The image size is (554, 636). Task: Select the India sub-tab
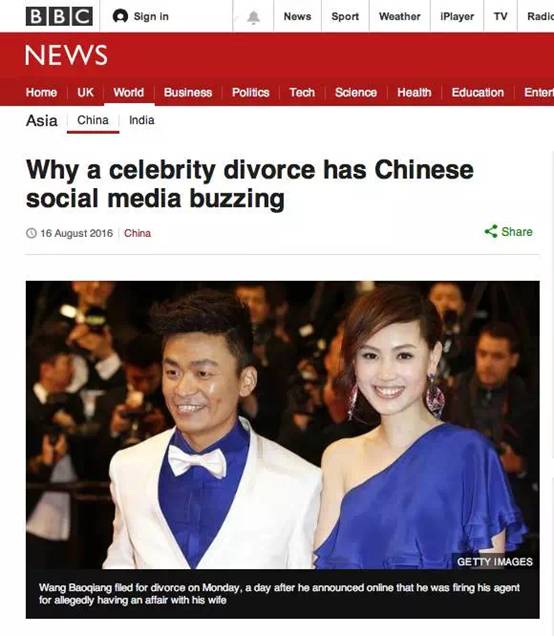click(142, 120)
